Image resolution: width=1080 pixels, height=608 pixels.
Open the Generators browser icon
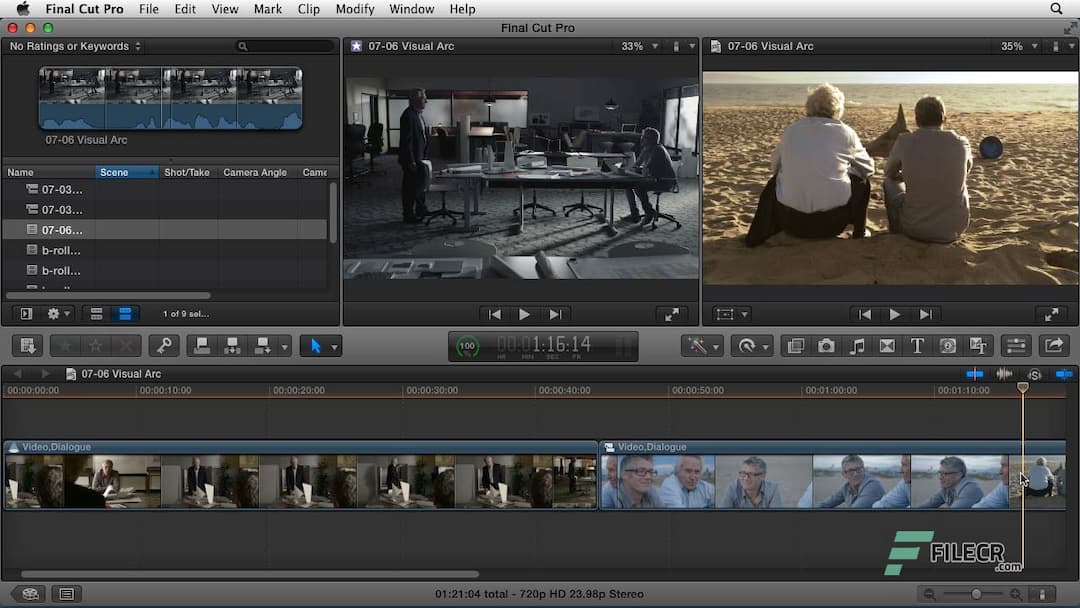[x=947, y=345]
